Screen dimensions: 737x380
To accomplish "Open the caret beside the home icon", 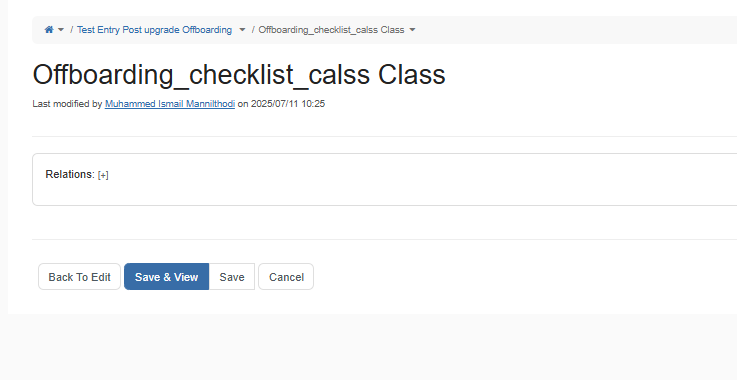I will pos(61,30).
